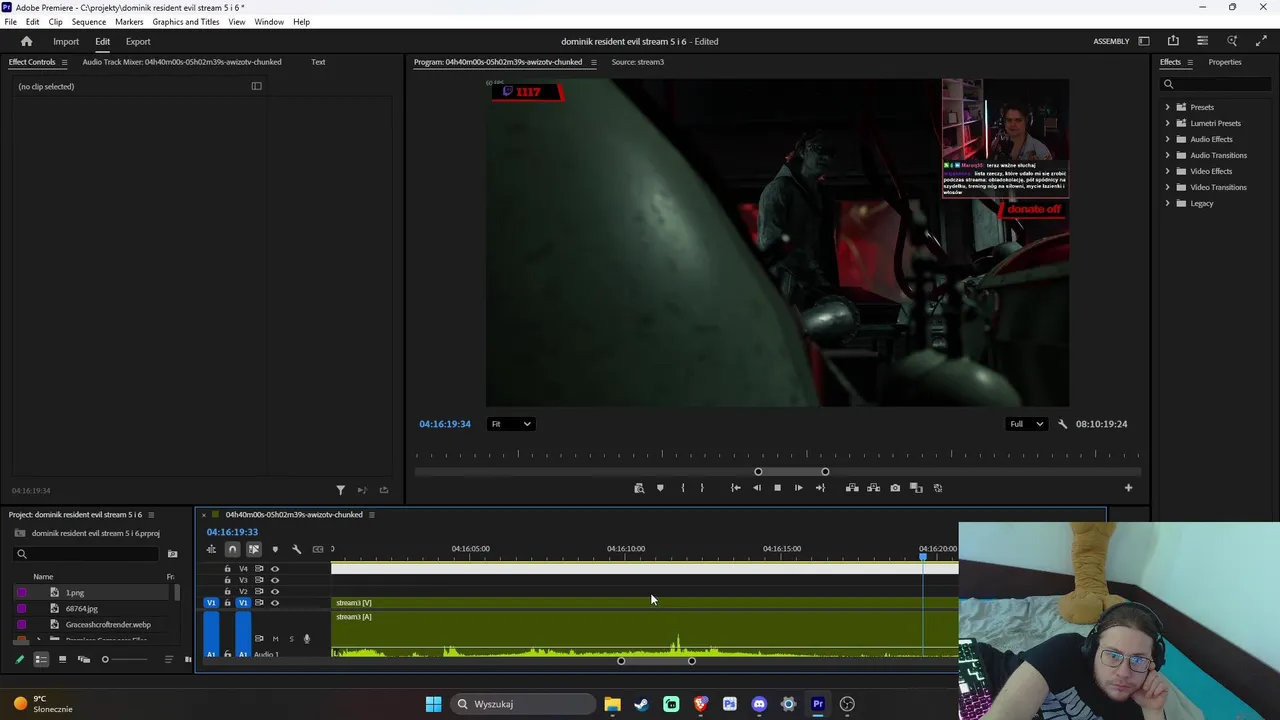Toggle captions track options in timeline
This screenshot has width=1280, height=720.
[318, 549]
